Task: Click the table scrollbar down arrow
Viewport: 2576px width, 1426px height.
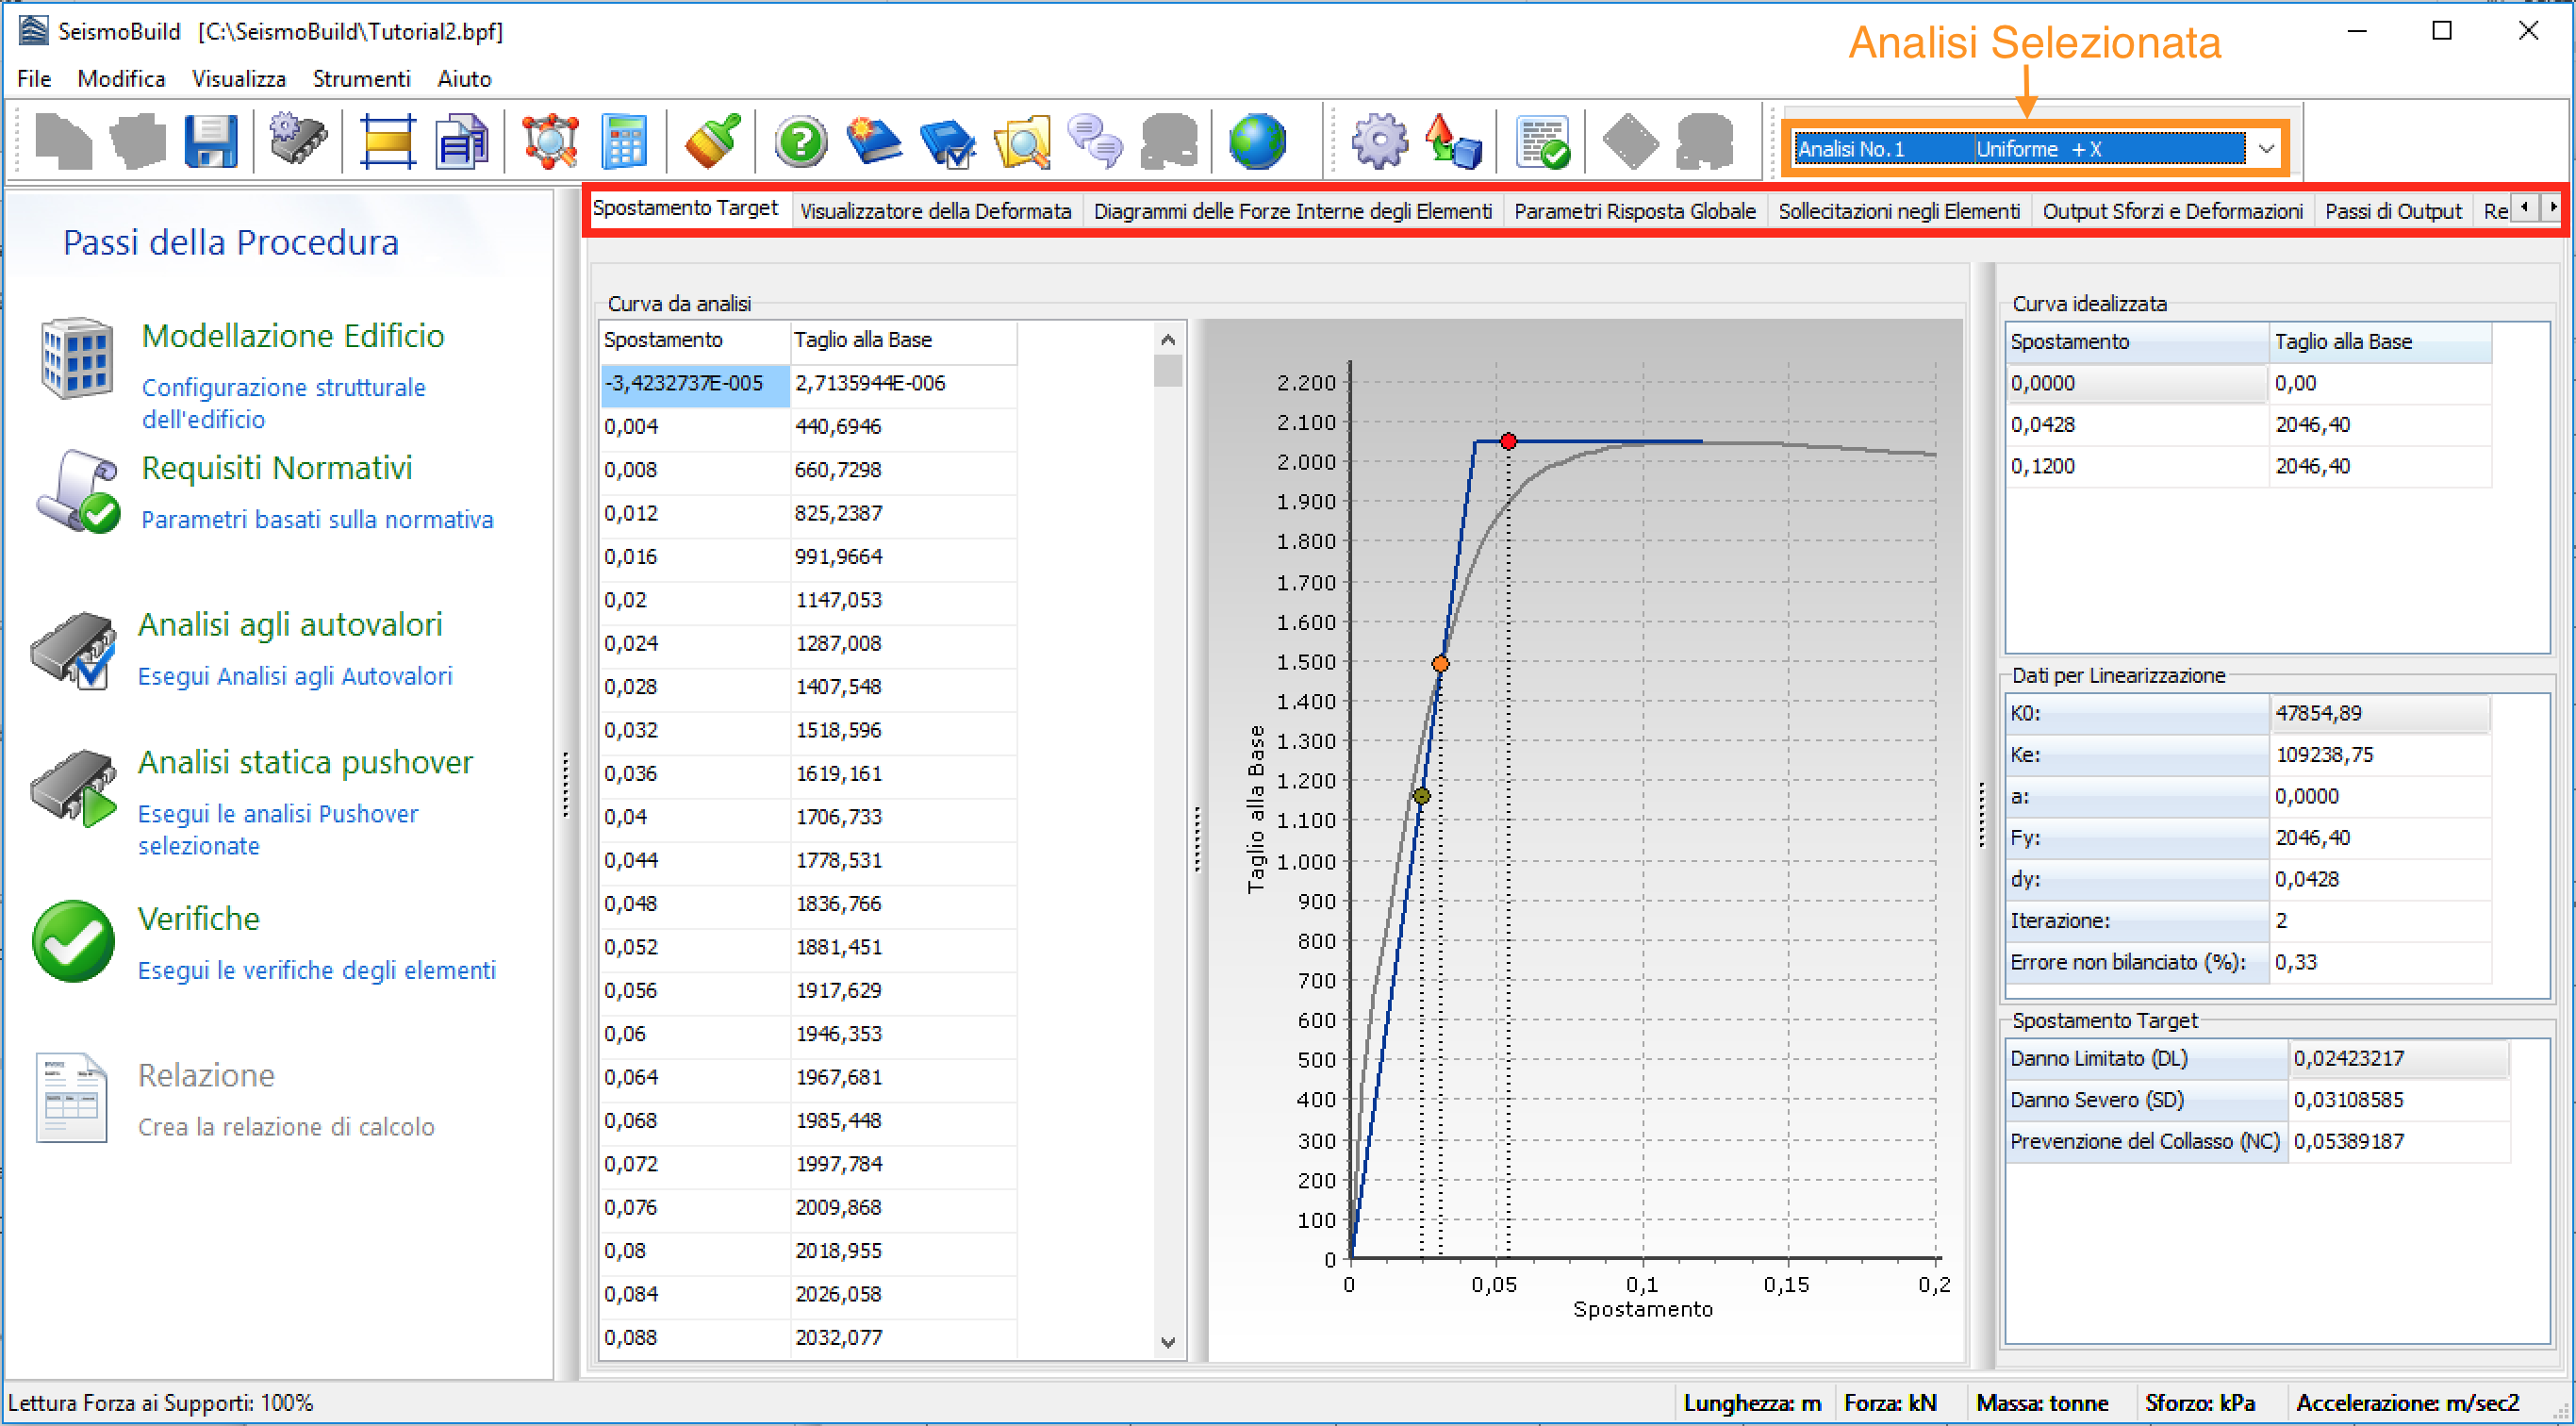Action: (x=1167, y=1342)
